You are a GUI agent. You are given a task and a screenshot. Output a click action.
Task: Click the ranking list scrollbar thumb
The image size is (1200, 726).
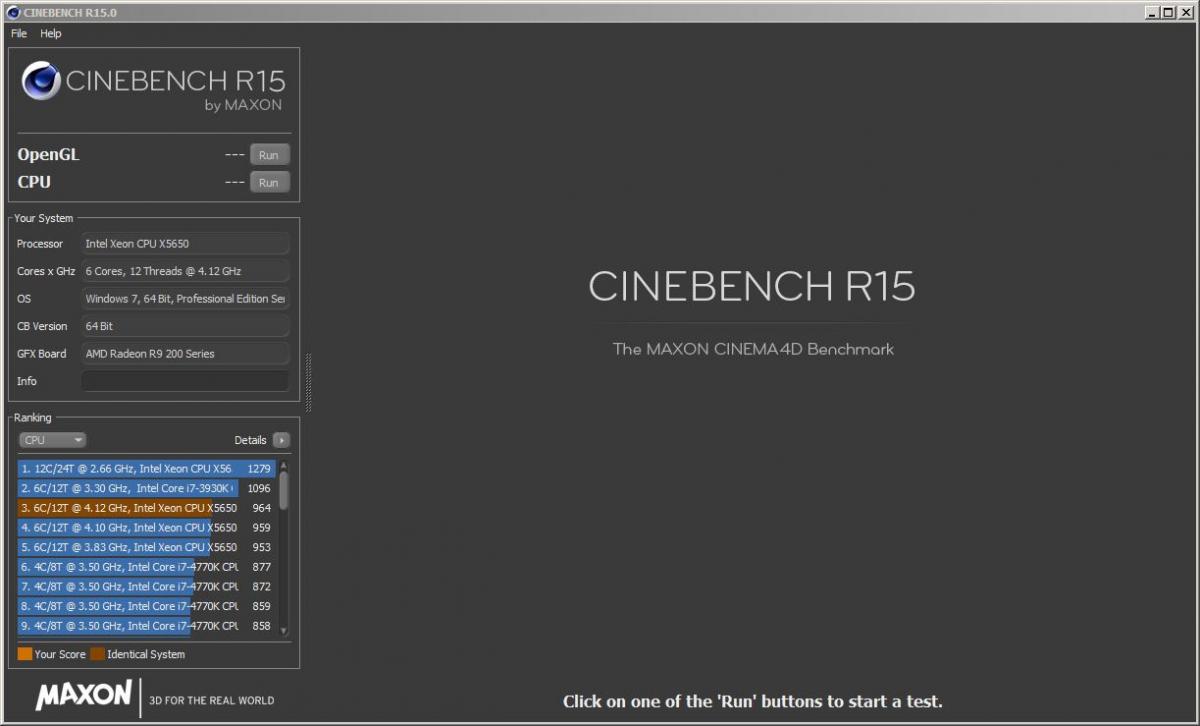[x=283, y=490]
